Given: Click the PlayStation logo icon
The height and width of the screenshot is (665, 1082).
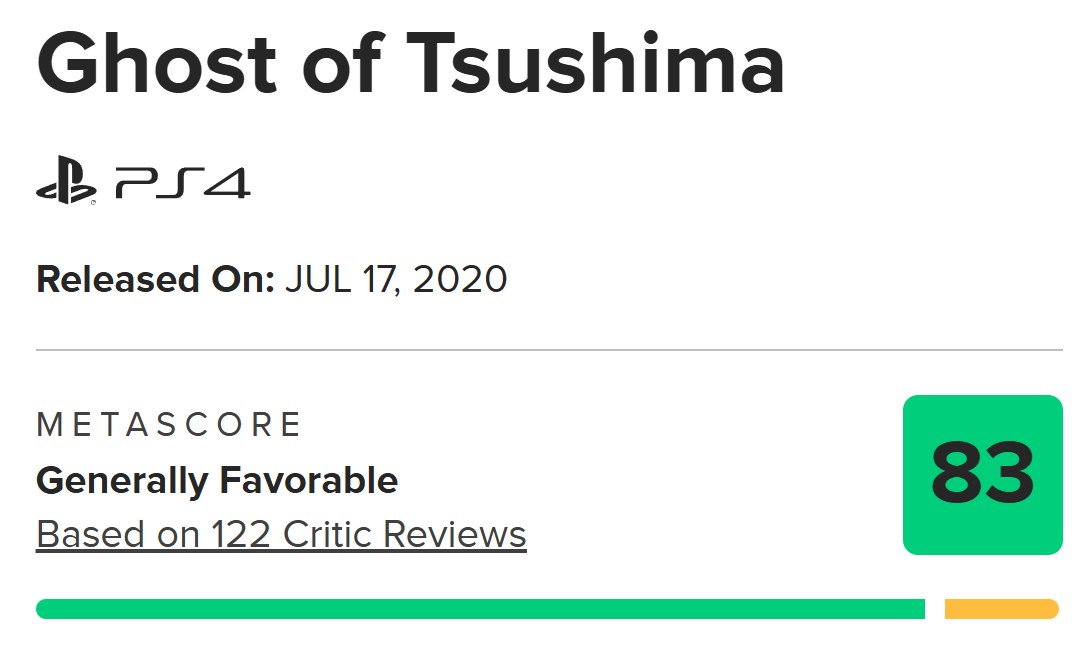Looking at the screenshot, I should click(x=66, y=181).
